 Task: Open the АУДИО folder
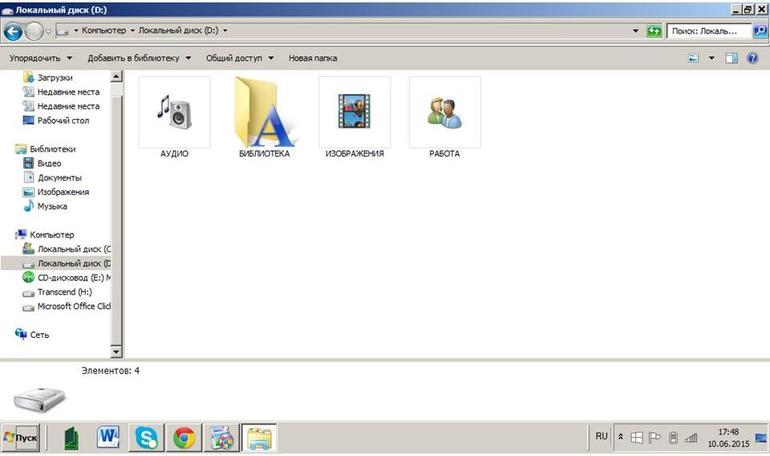[x=174, y=117]
